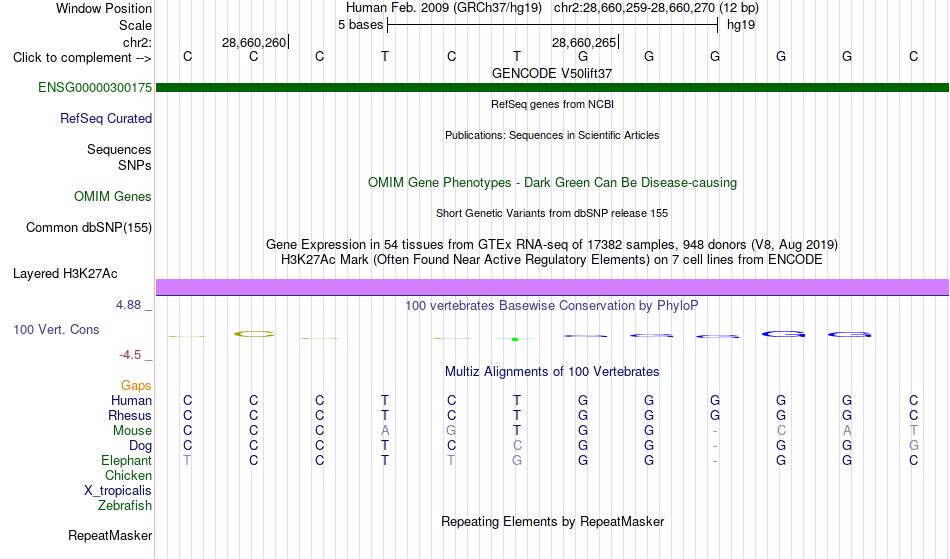This screenshot has width=950, height=559.
Task: Click the 4.88 PhyloP upper scale value
Action: [128, 305]
